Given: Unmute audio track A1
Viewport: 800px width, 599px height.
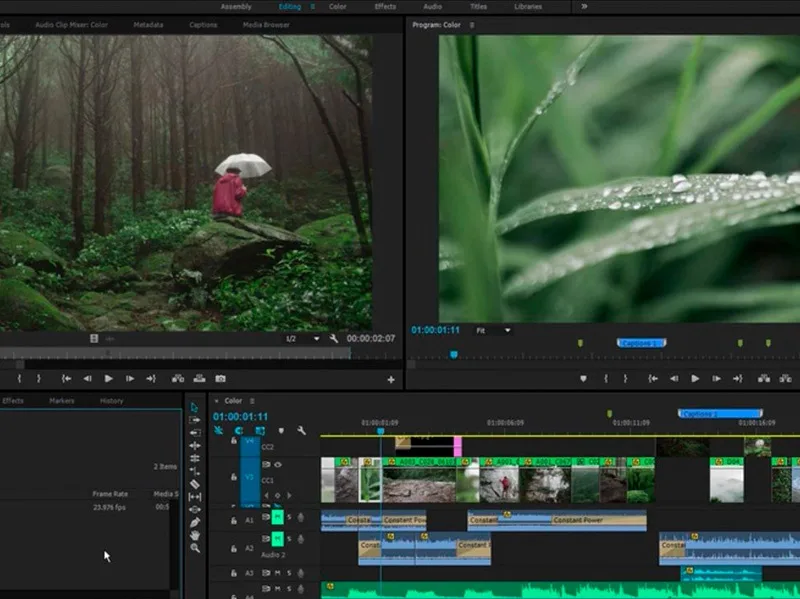Looking at the screenshot, I should coord(278,517).
